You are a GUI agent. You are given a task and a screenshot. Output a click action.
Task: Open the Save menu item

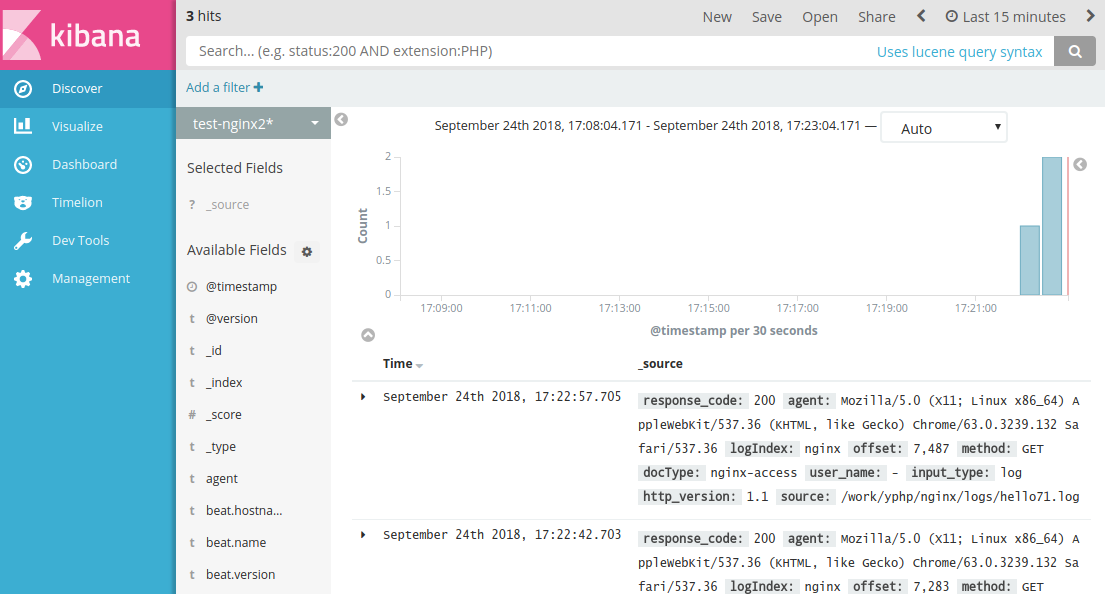click(767, 17)
